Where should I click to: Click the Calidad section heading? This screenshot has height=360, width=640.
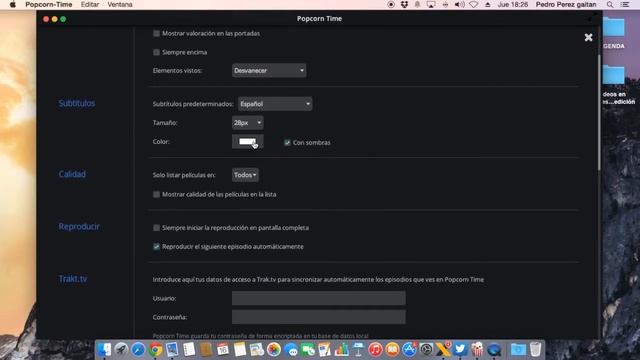[72, 174]
